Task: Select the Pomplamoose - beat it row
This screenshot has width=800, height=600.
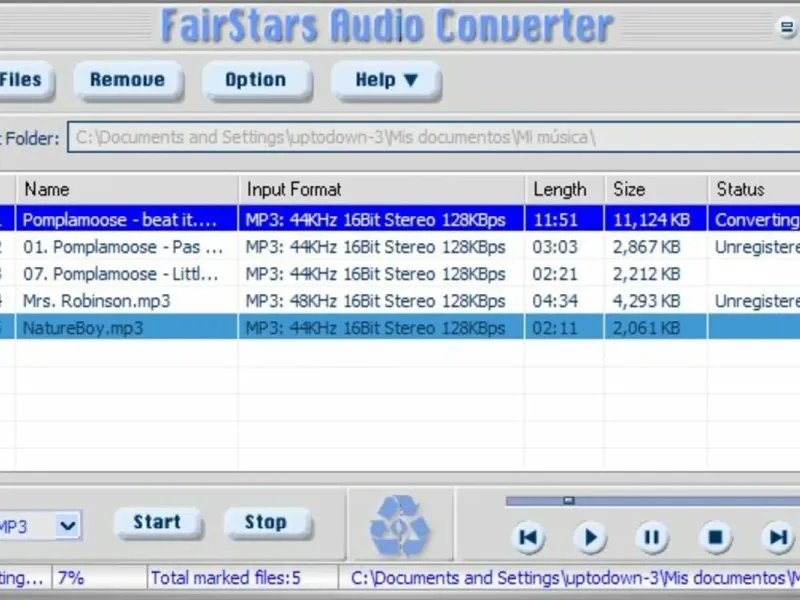Action: [x=400, y=219]
